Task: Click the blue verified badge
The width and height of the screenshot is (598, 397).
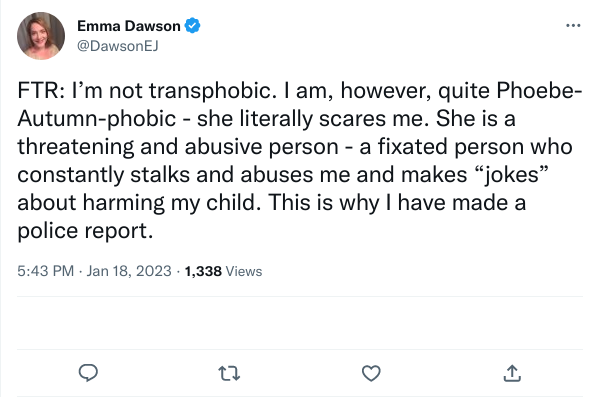Action: (x=193, y=26)
